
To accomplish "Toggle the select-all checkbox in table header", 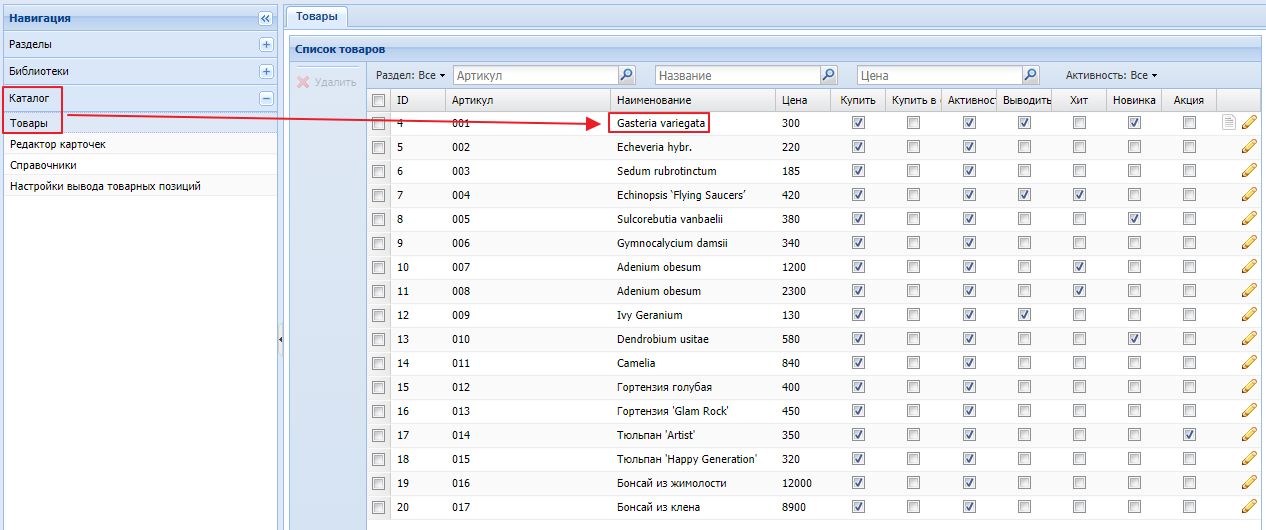I will point(378,100).
